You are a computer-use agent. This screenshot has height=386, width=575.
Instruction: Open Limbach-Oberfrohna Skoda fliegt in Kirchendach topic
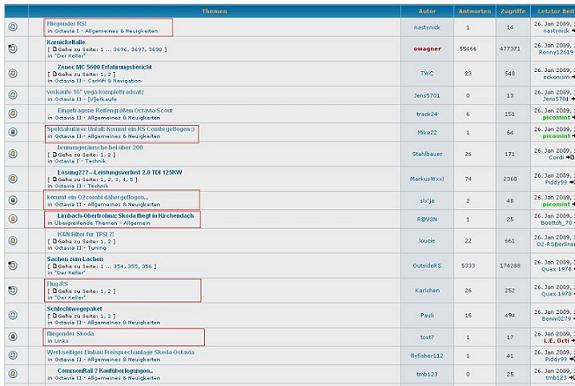(x=125, y=216)
